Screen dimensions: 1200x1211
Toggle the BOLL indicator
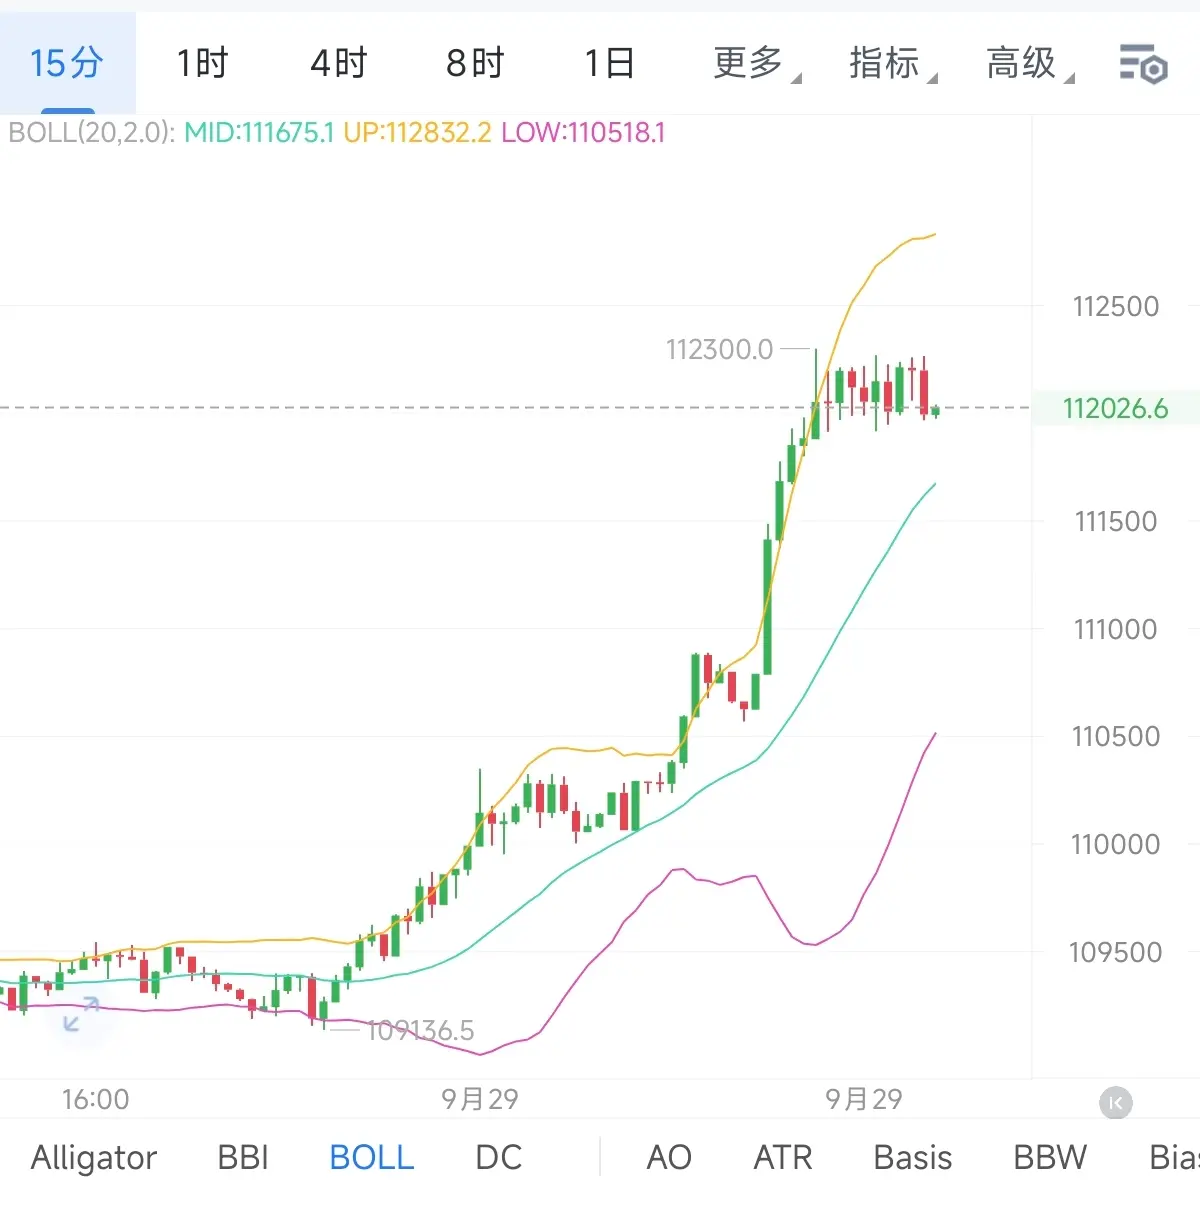click(372, 1157)
